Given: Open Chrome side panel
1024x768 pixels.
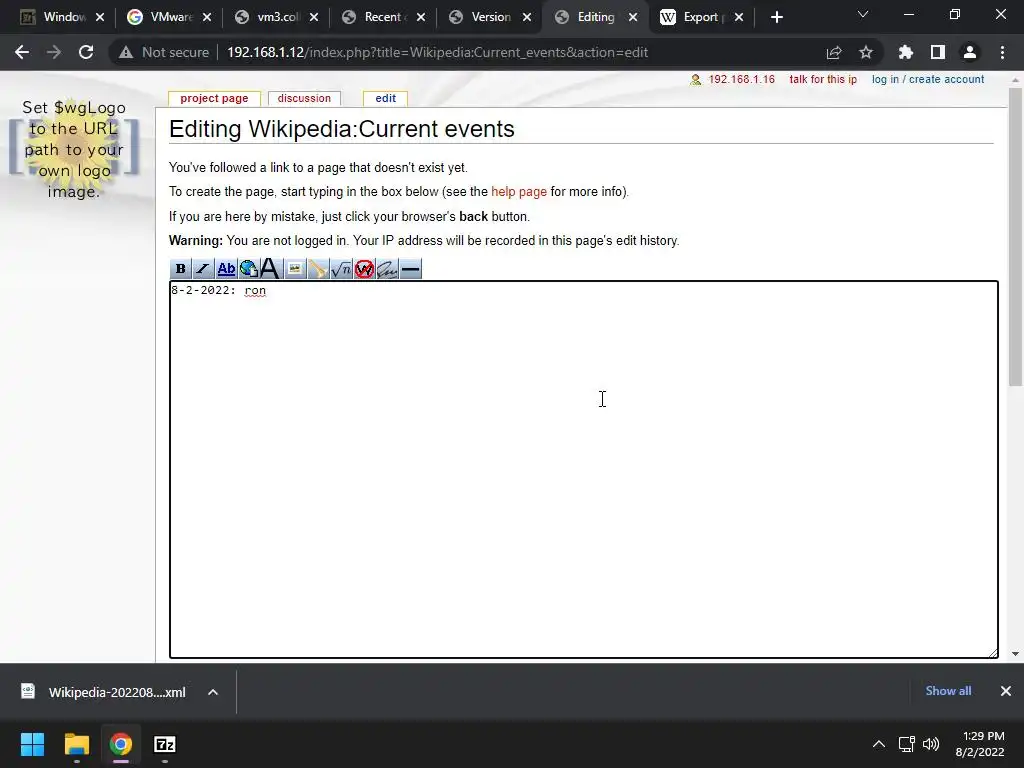Looking at the screenshot, I should (938, 52).
